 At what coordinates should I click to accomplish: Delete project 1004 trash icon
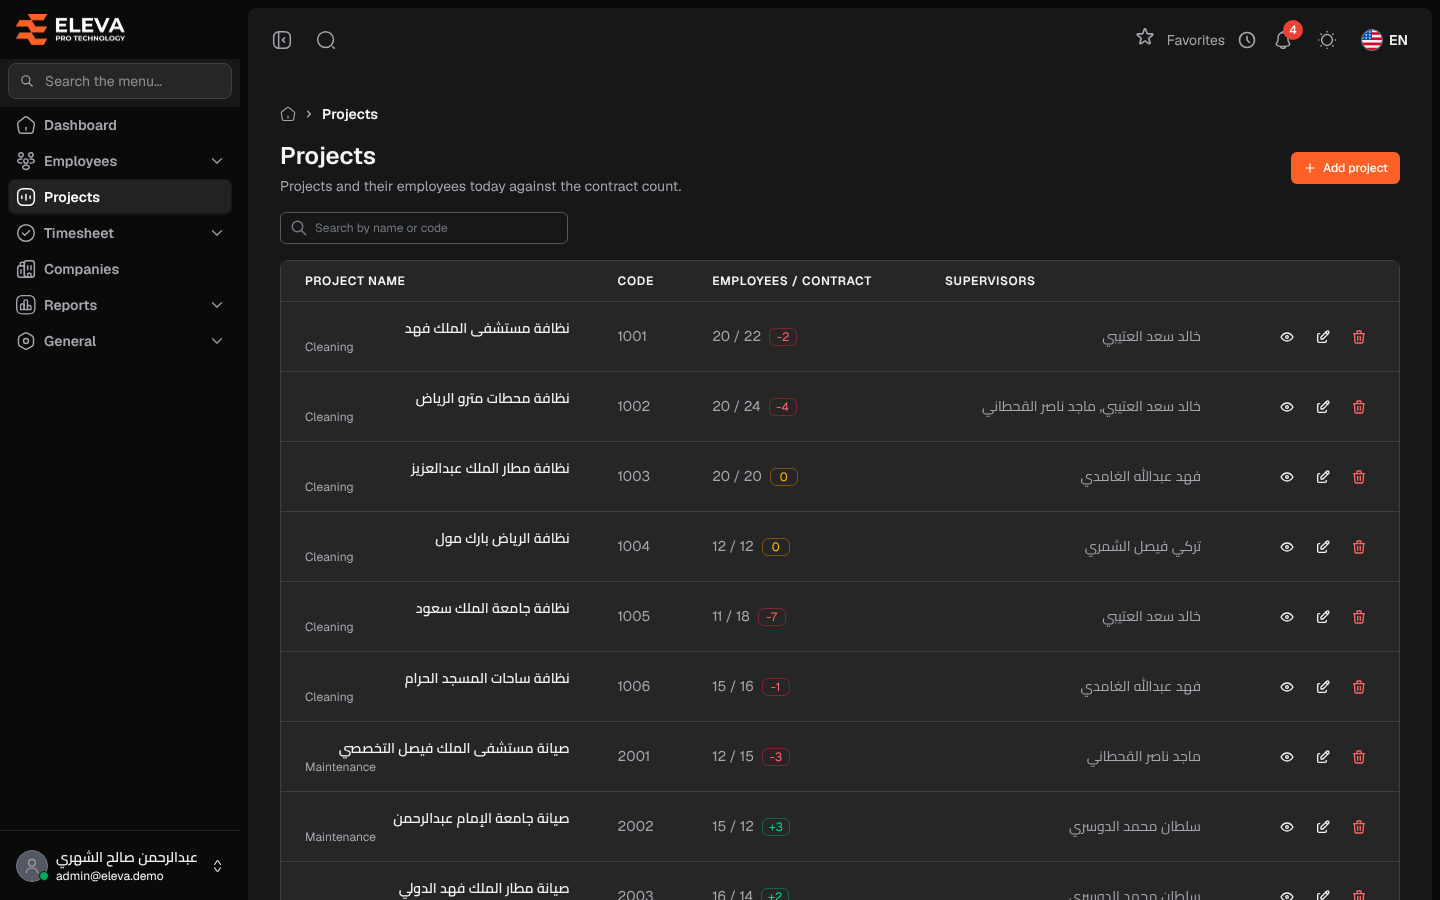(1359, 547)
